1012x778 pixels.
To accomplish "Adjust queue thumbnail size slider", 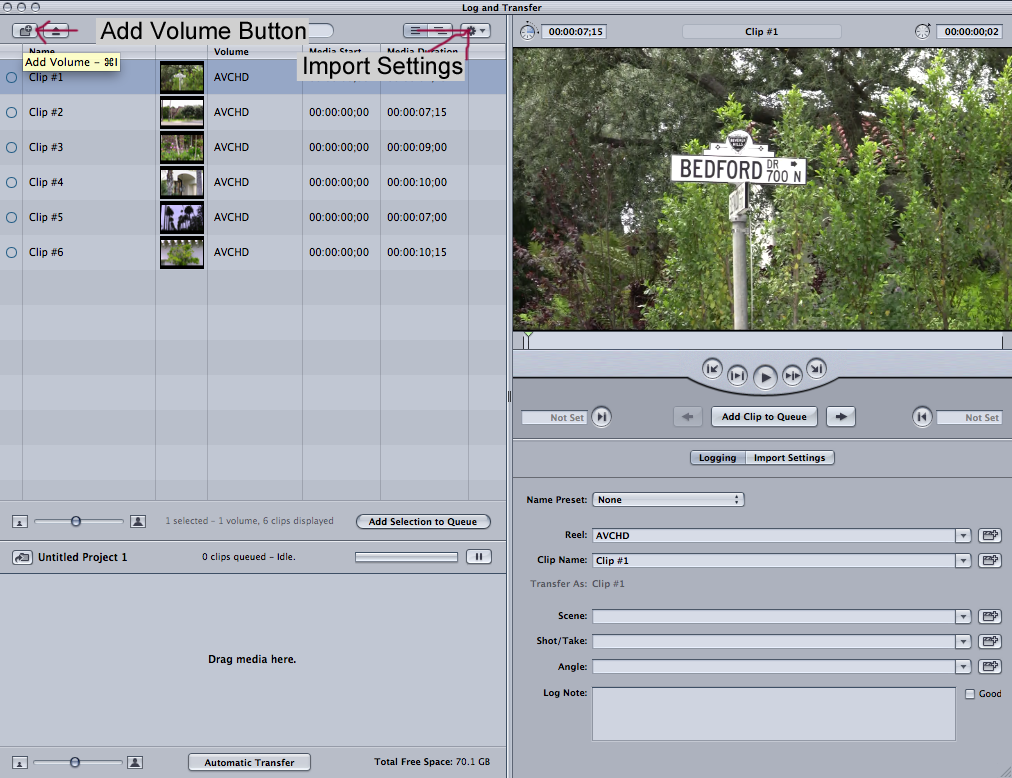I will coord(77,763).
